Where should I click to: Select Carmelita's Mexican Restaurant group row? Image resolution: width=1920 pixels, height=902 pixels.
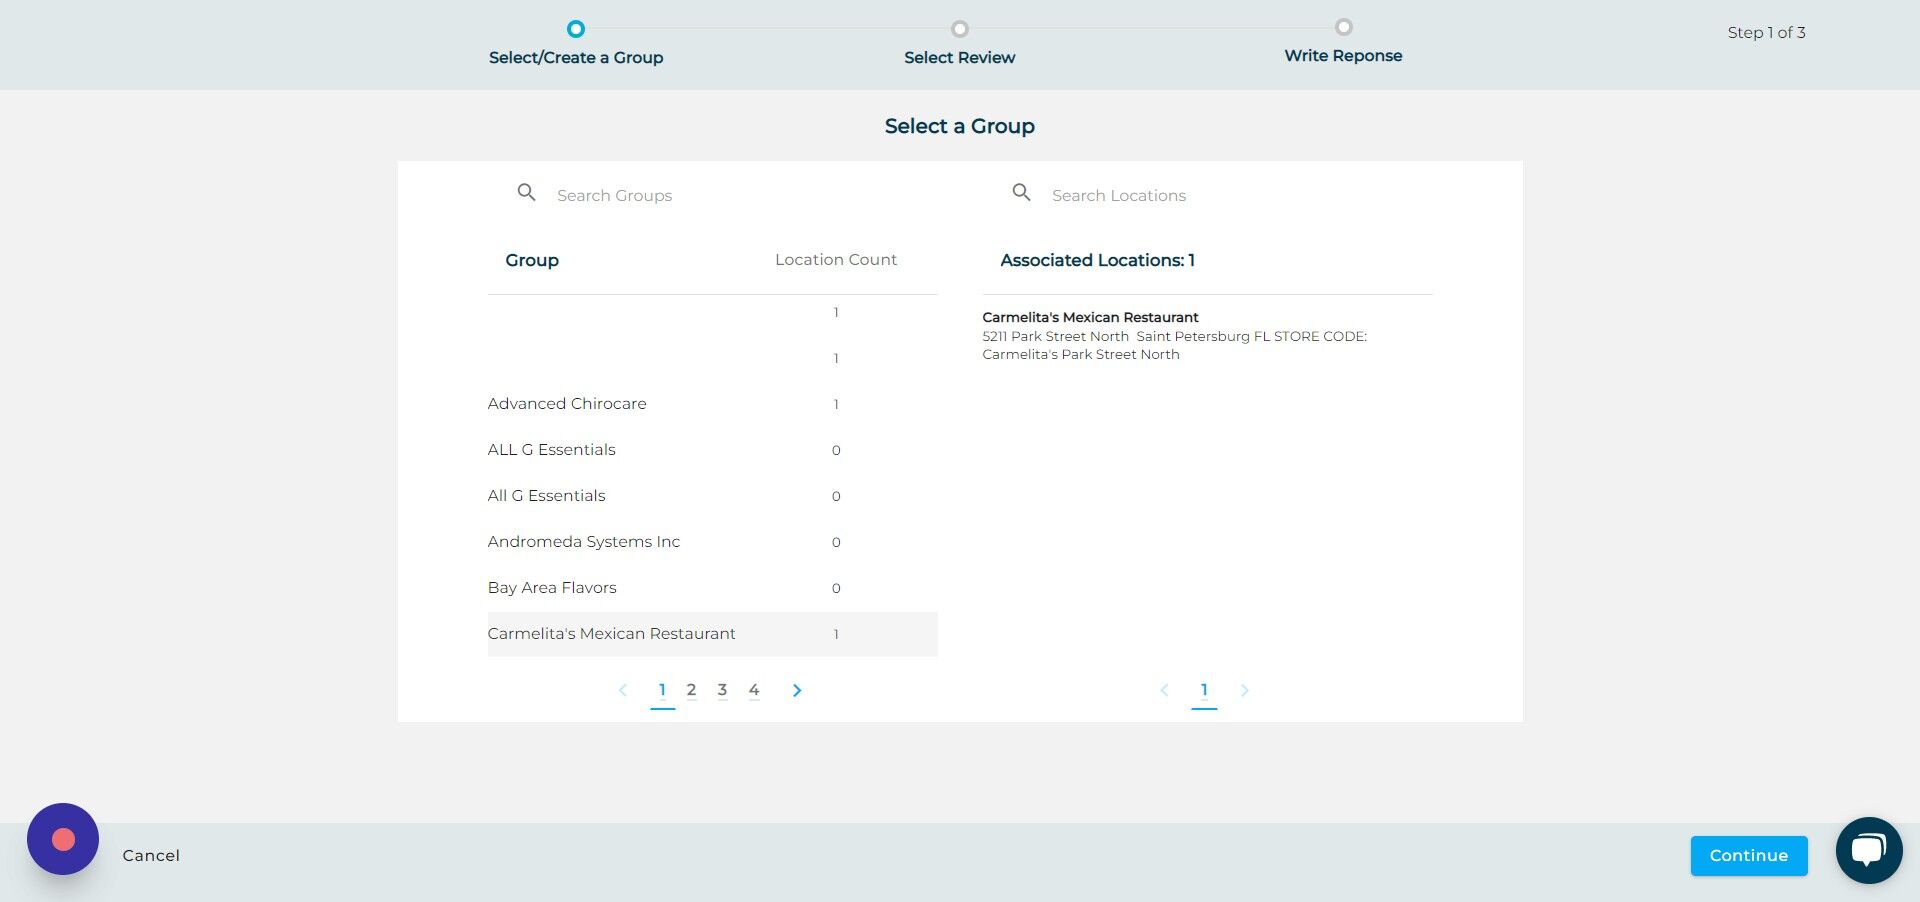coord(712,634)
